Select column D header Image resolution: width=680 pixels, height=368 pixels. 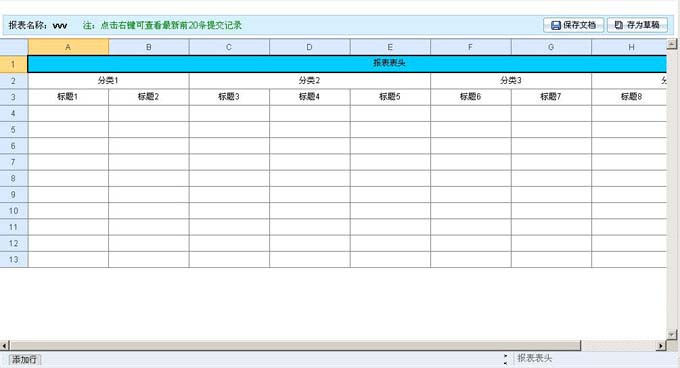click(x=310, y=47)
